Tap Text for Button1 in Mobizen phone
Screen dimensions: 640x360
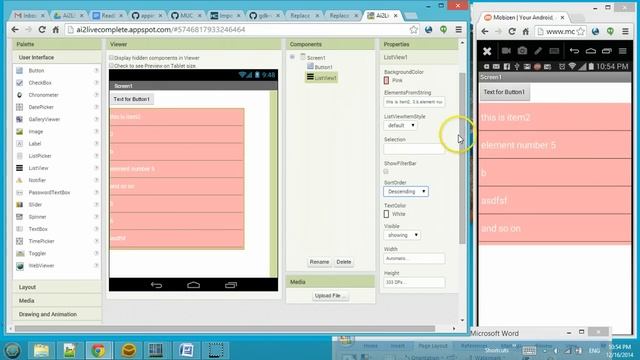[x=504, y=92]
